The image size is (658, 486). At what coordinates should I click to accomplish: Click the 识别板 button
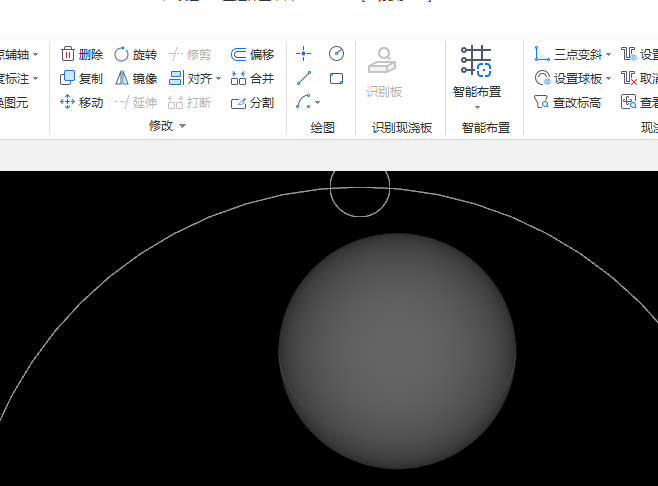pos(384,72)
